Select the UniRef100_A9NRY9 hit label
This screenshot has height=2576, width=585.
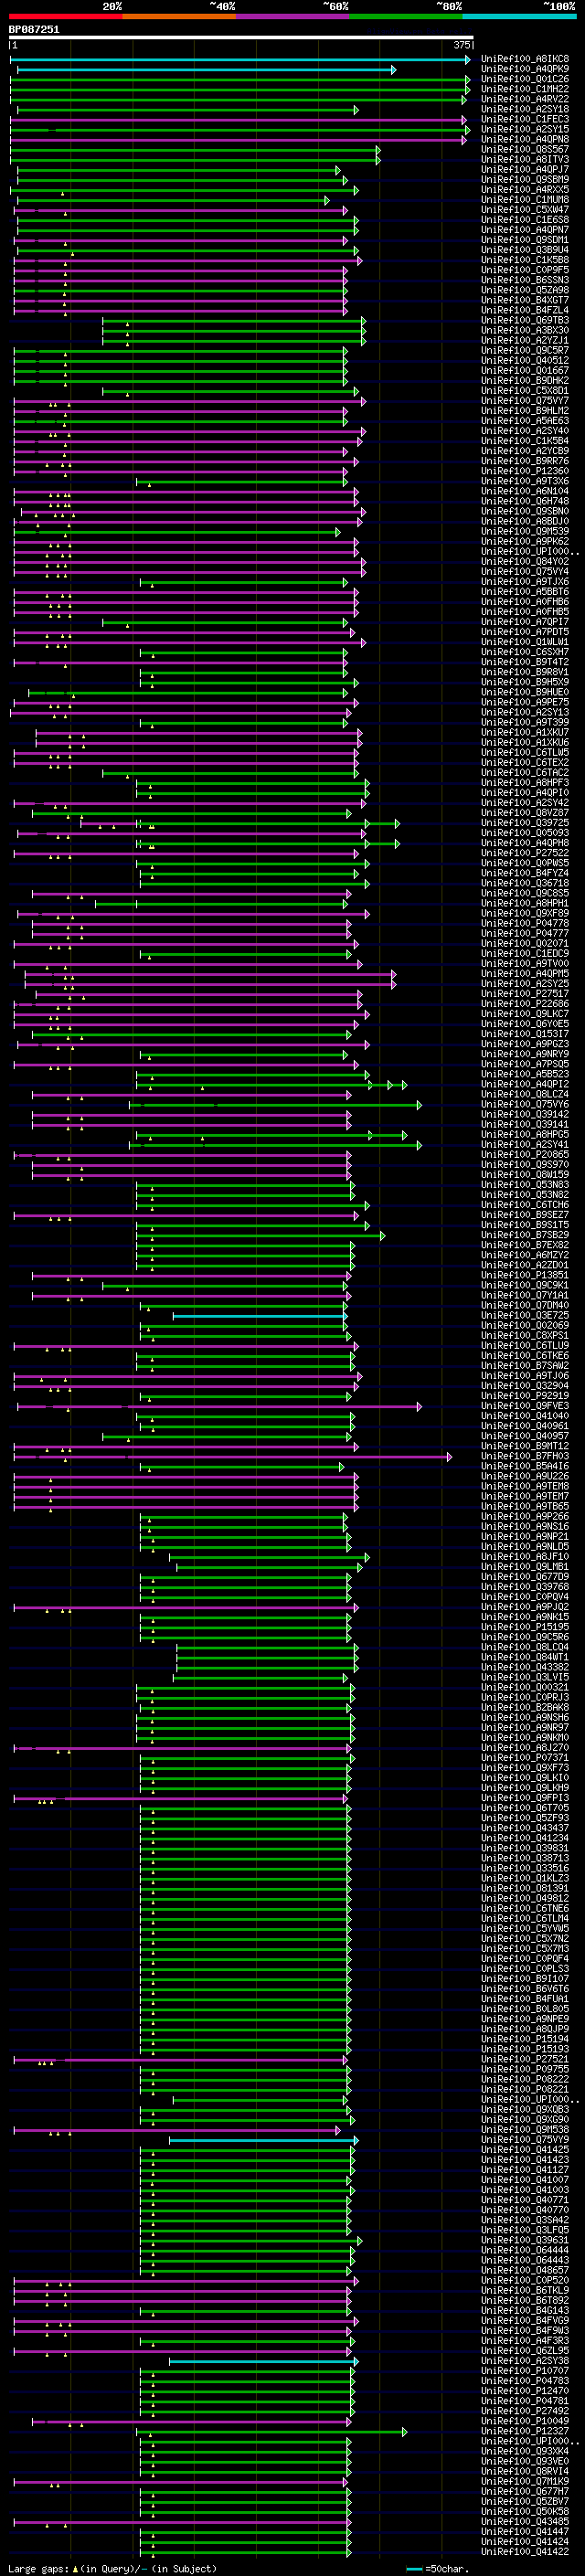tap(525, 1054)
